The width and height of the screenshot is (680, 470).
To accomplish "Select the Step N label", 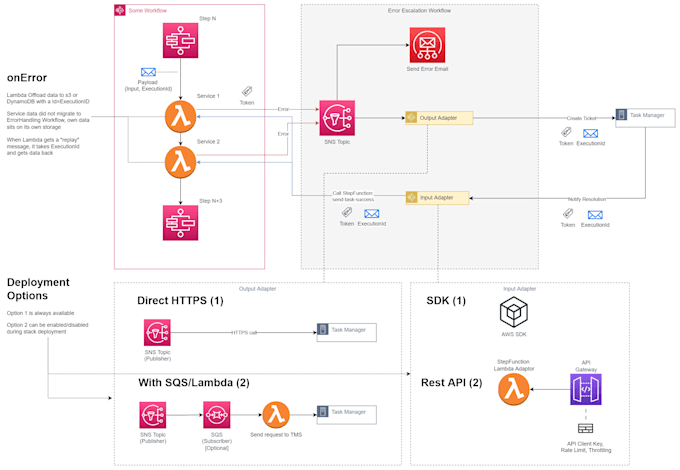I will pyautogui.click(x=207, y=19).
